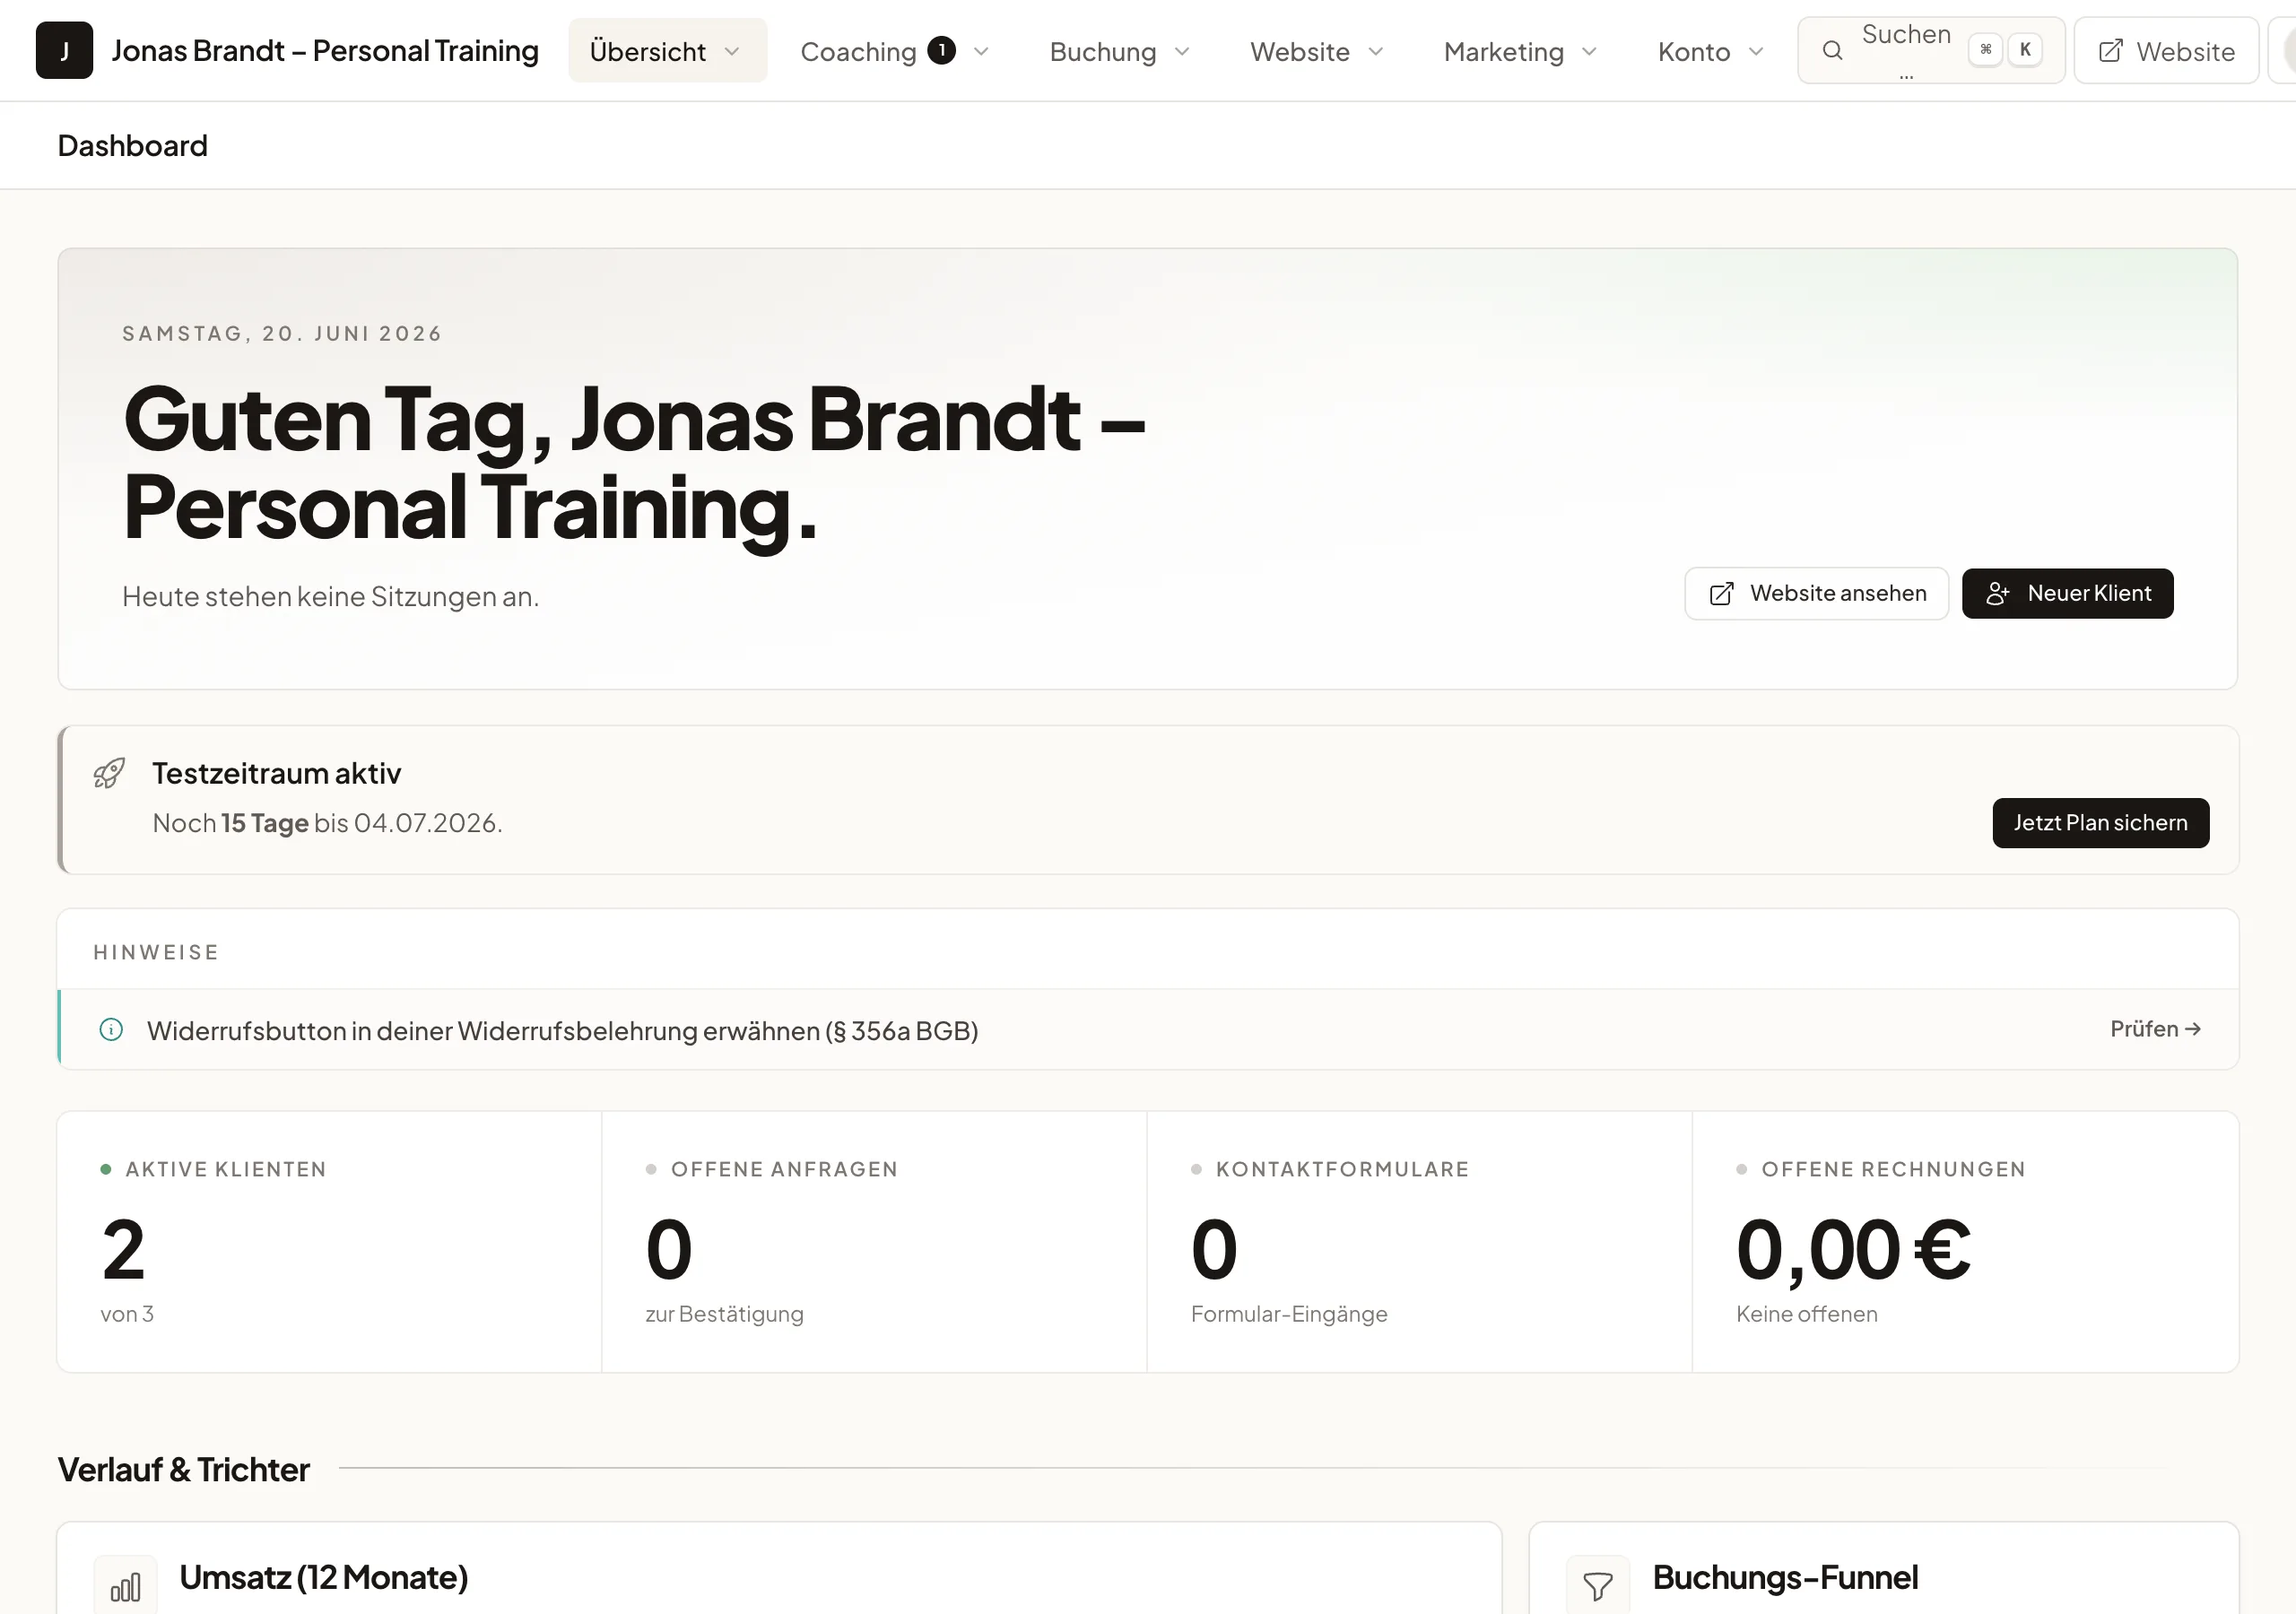Open the Aktive Klienten stat card

coord(329,1242)
